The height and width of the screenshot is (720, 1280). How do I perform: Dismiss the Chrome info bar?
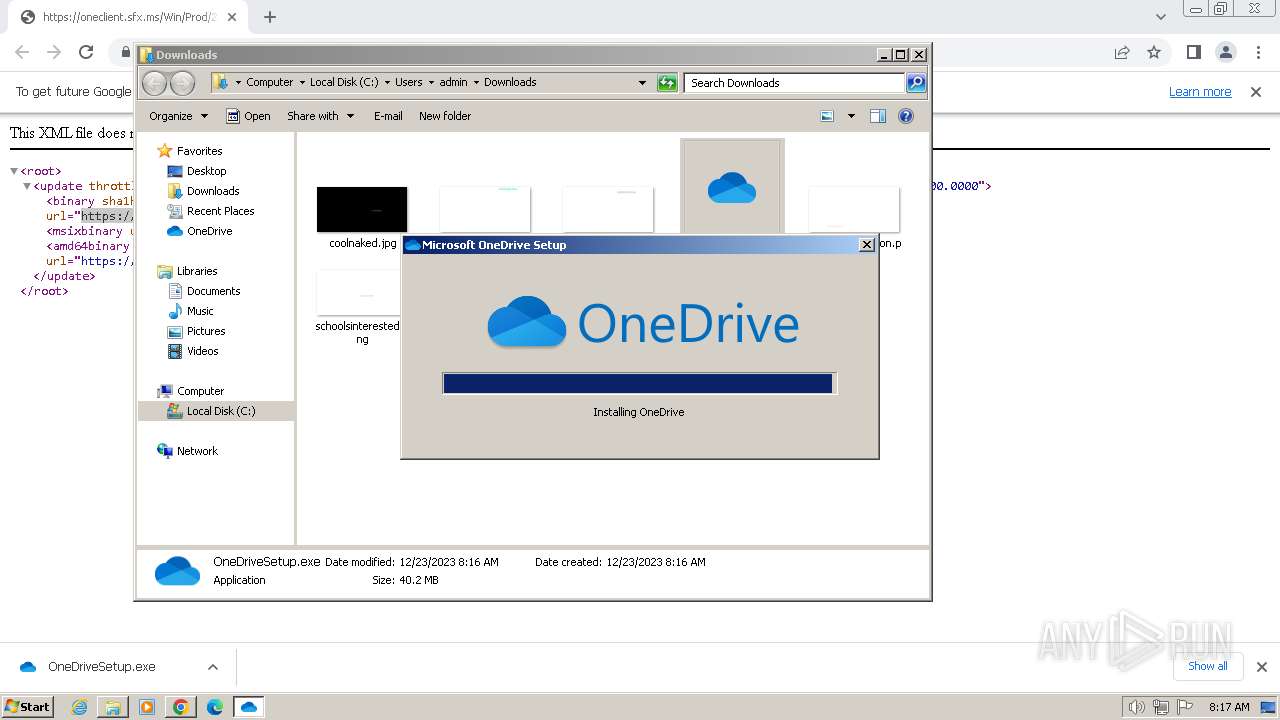point(1255,91)
